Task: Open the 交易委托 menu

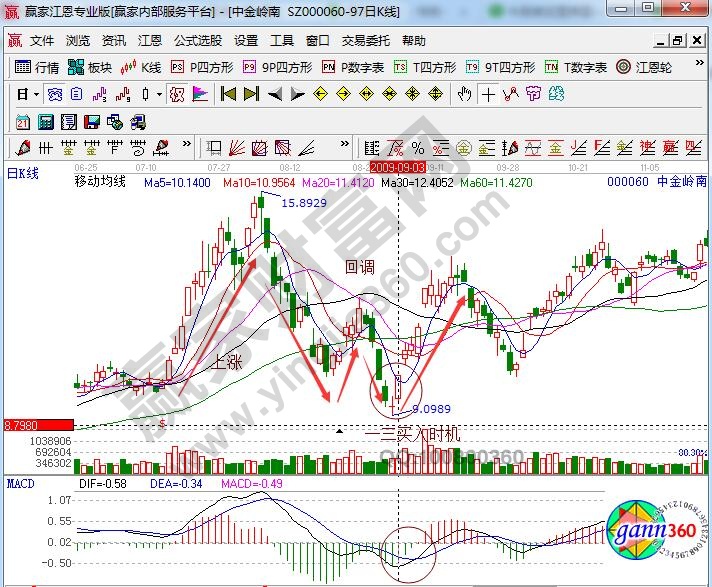Action: tap(366, 41)
